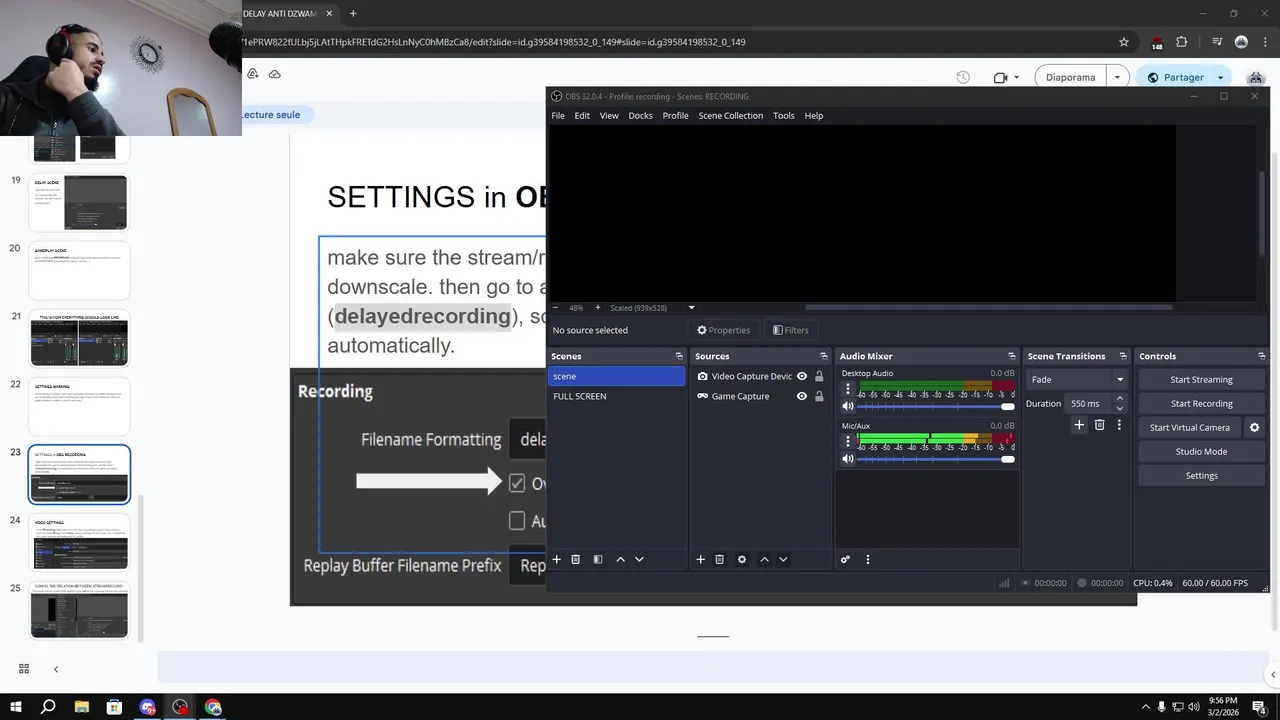Viewport: 1280px width, 720px height.
Task: Remove selected source with trash icon
Action: 719,560
